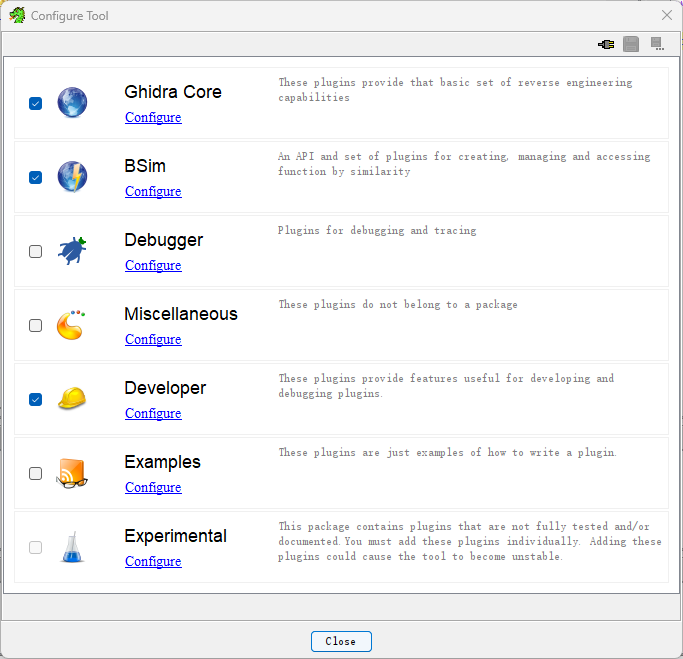Click the 'Developer' package title
The width and height of the screenshot is (683, 659).
pyautogui.click(x=165, y=389)
